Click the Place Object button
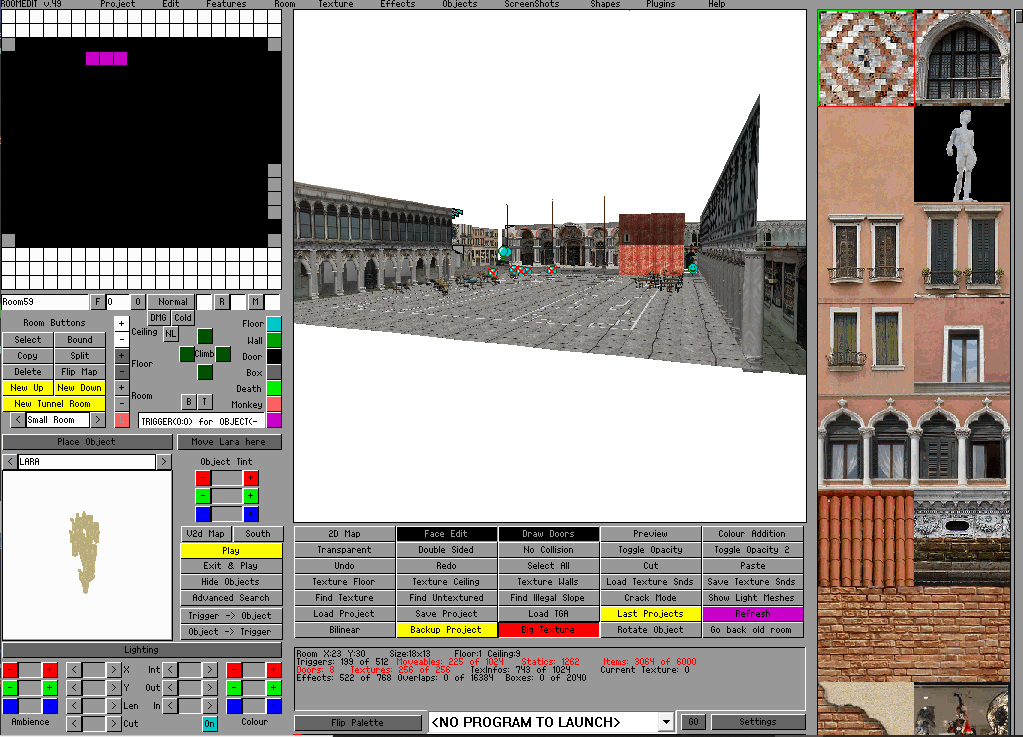 (87, 442)
